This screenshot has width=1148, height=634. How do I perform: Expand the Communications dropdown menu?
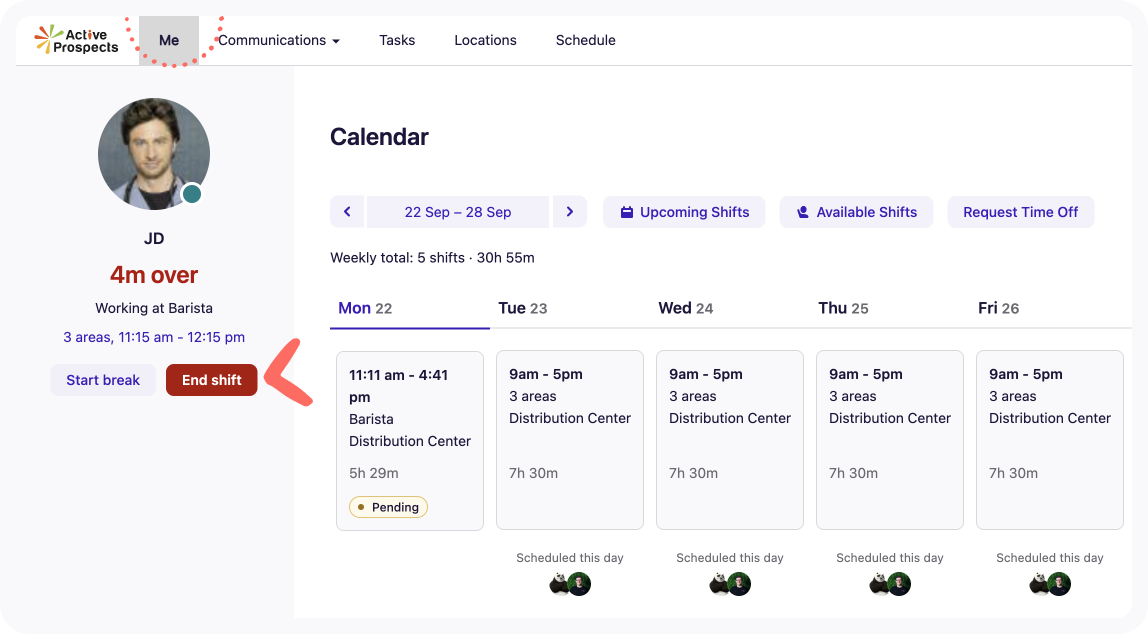pyautogui.click(x=279, y=40)
